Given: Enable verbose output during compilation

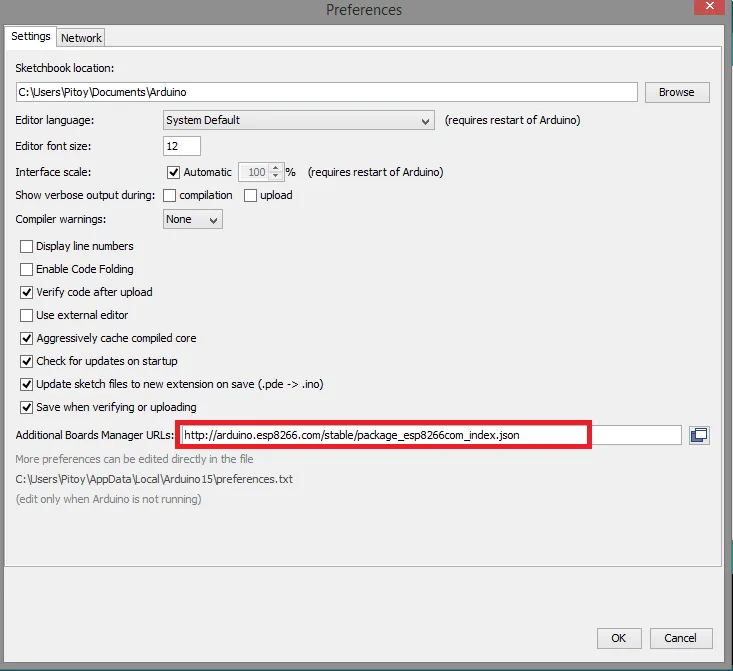Looking at the screenshot, I should (169, 195).
